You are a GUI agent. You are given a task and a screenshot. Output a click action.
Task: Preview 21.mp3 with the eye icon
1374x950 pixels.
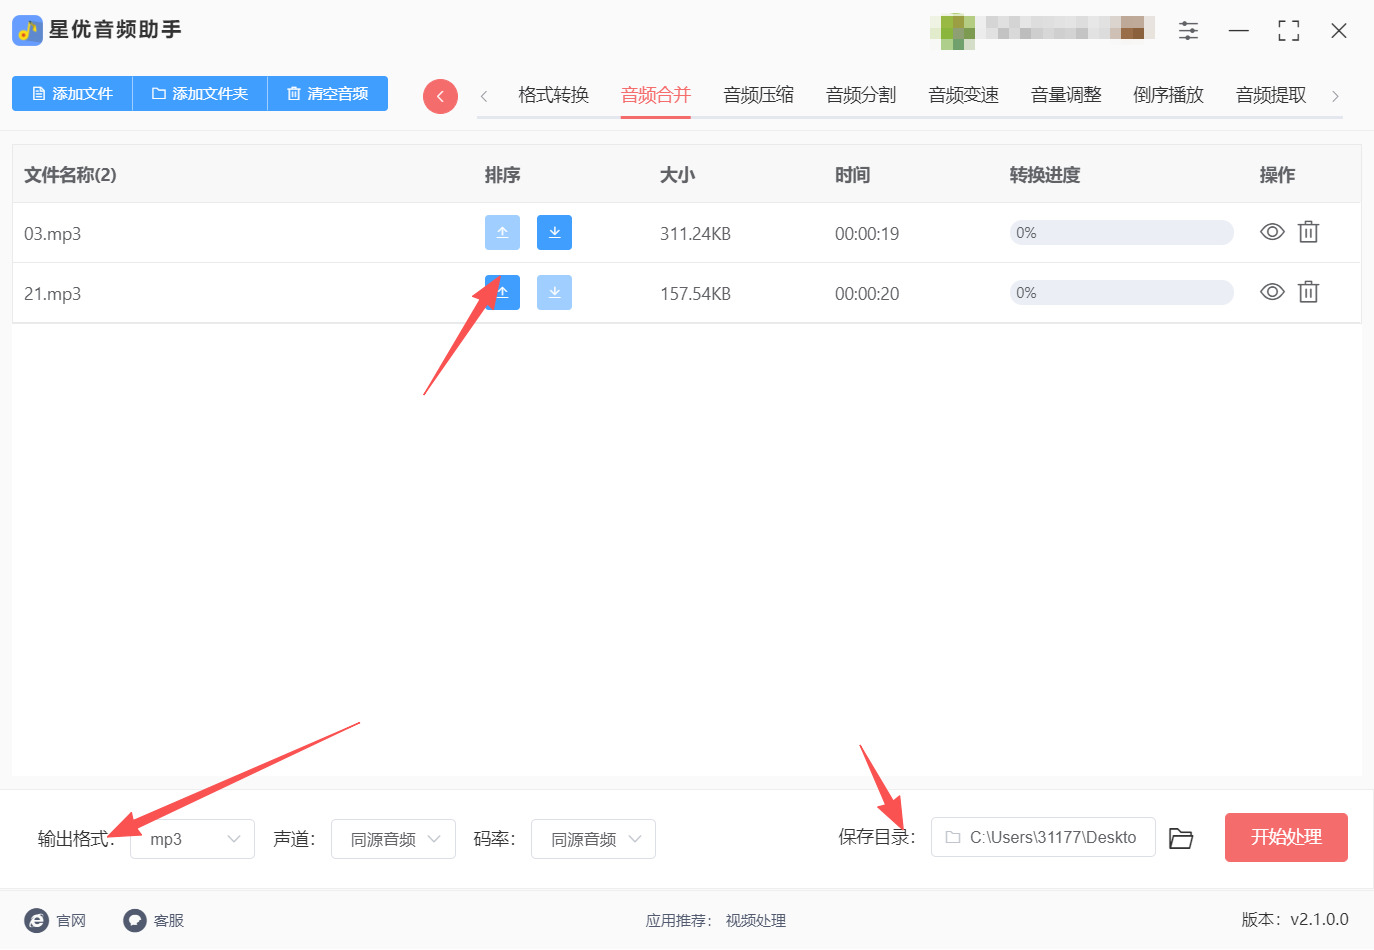click(1272, 292)
